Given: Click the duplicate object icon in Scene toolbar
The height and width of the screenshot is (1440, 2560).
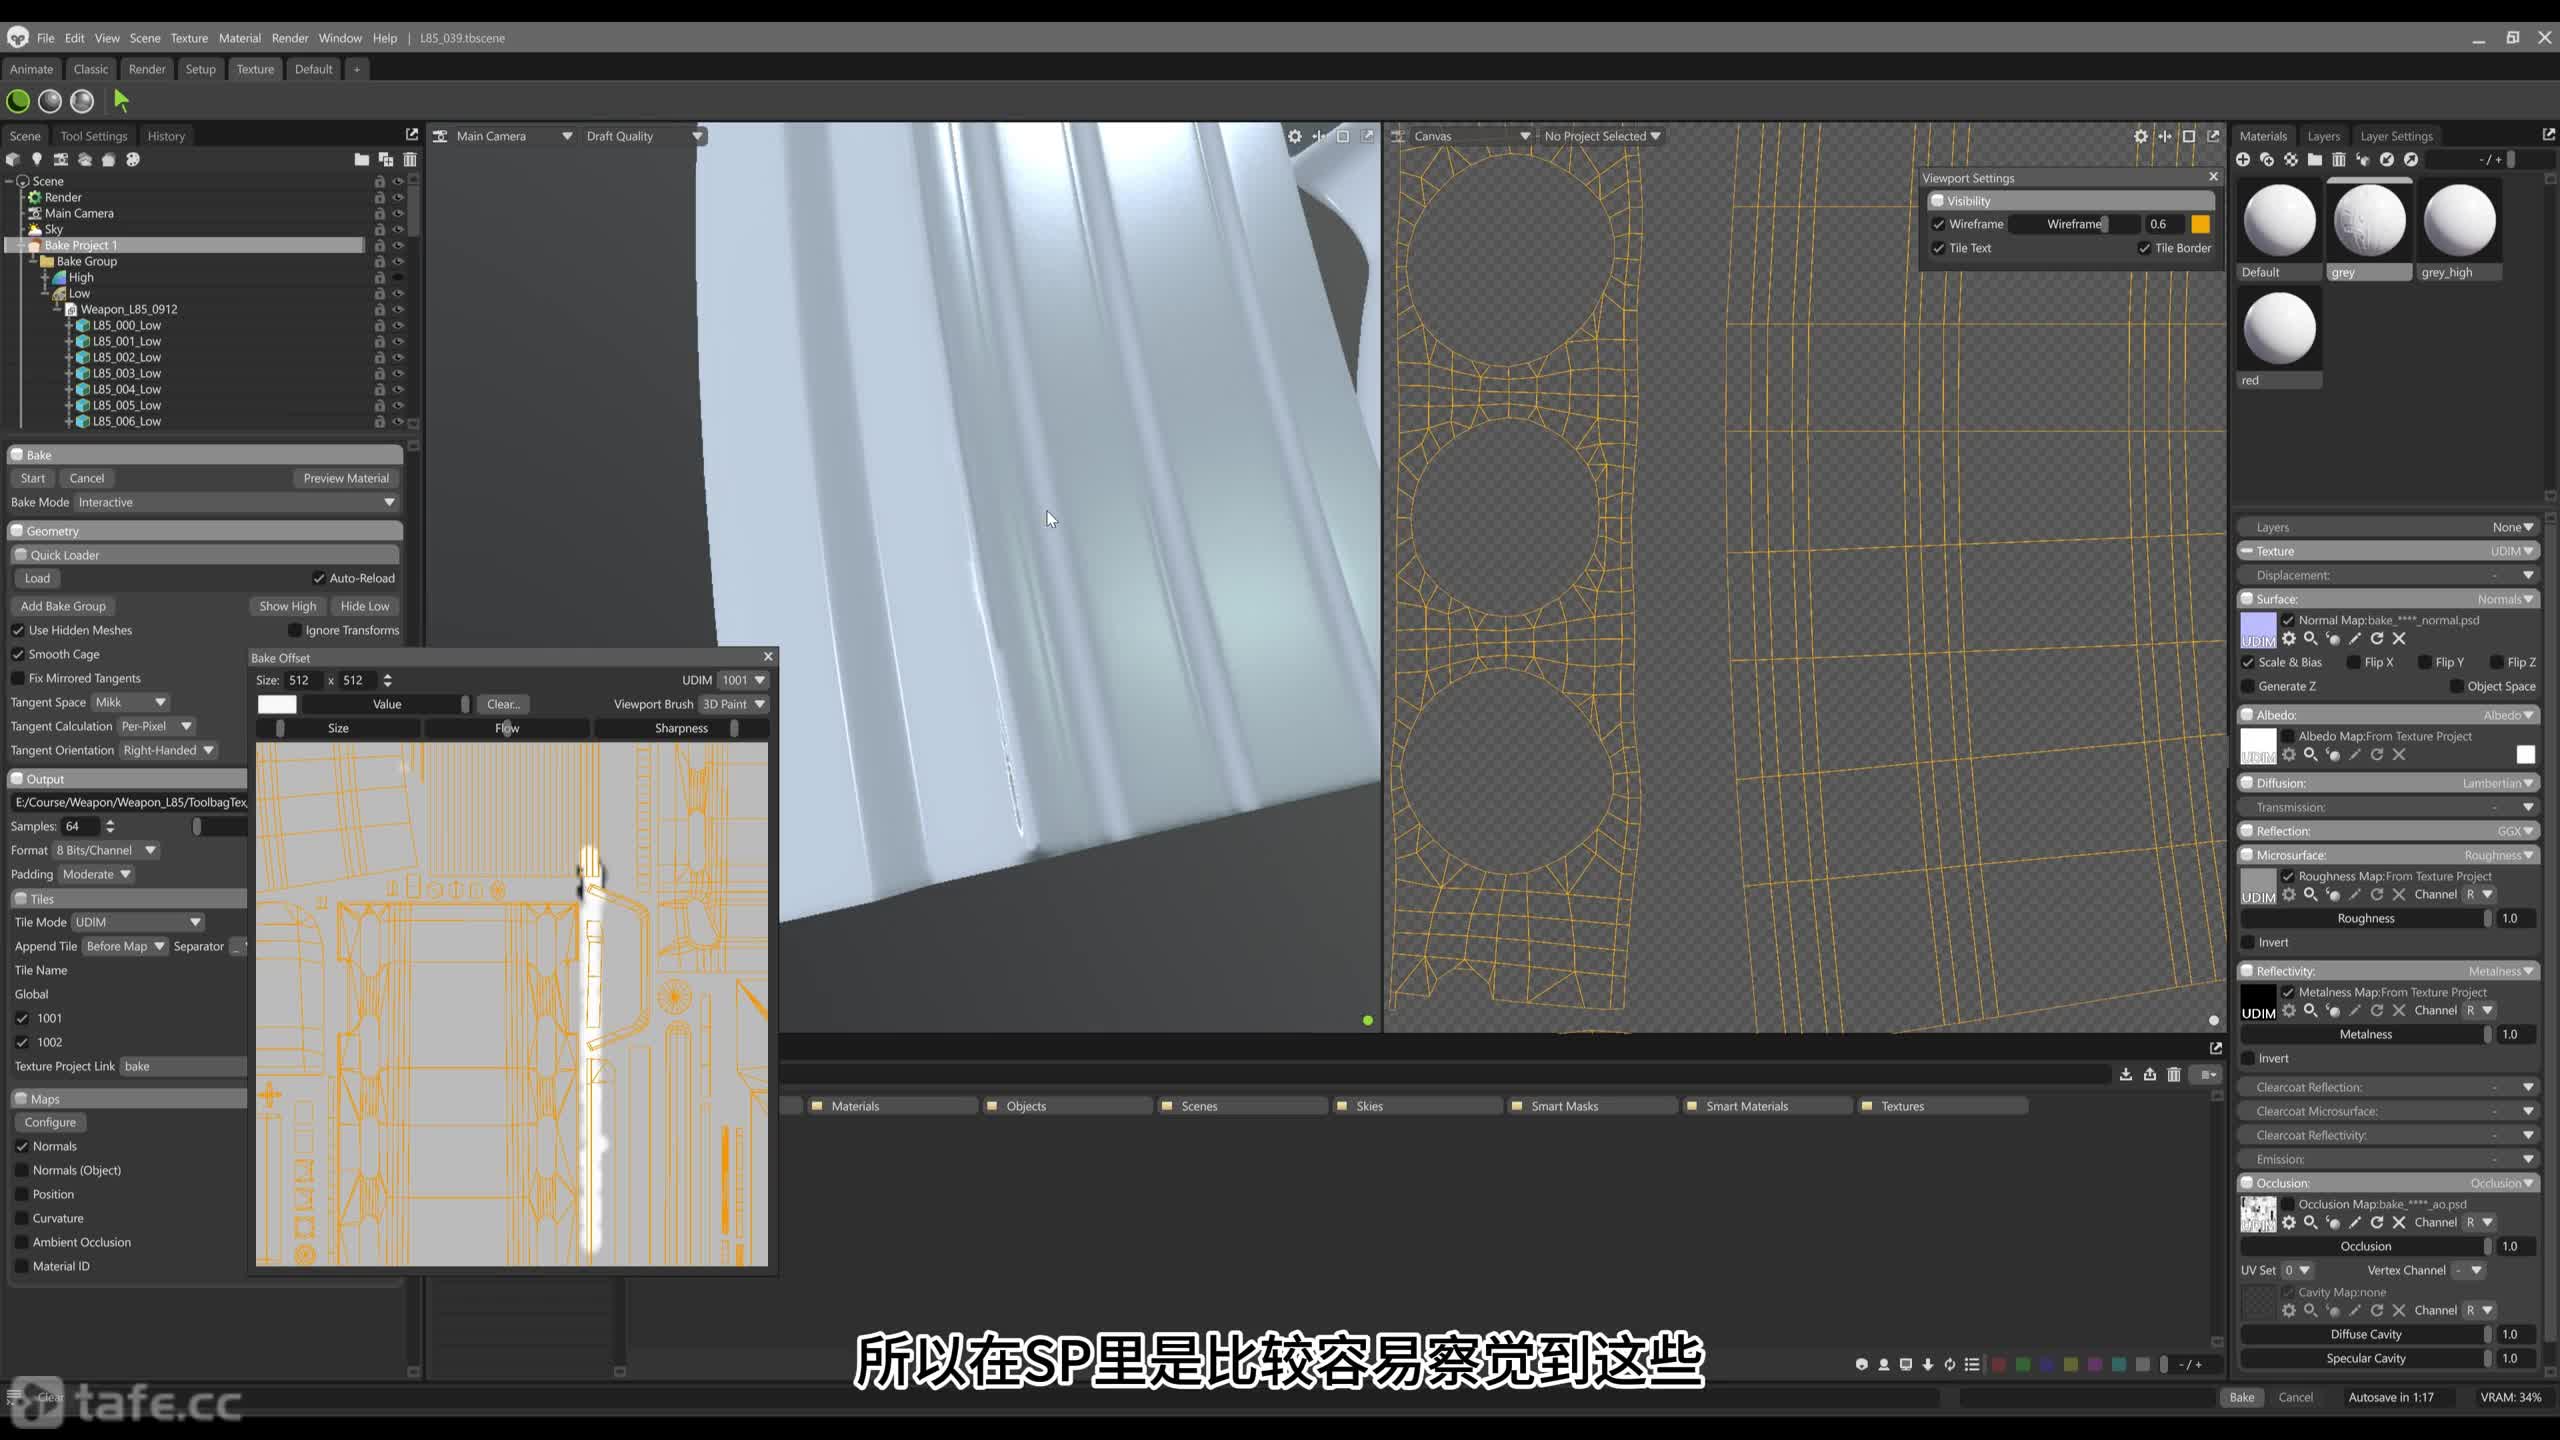Looking at the screenshot, I should [385, 159].
